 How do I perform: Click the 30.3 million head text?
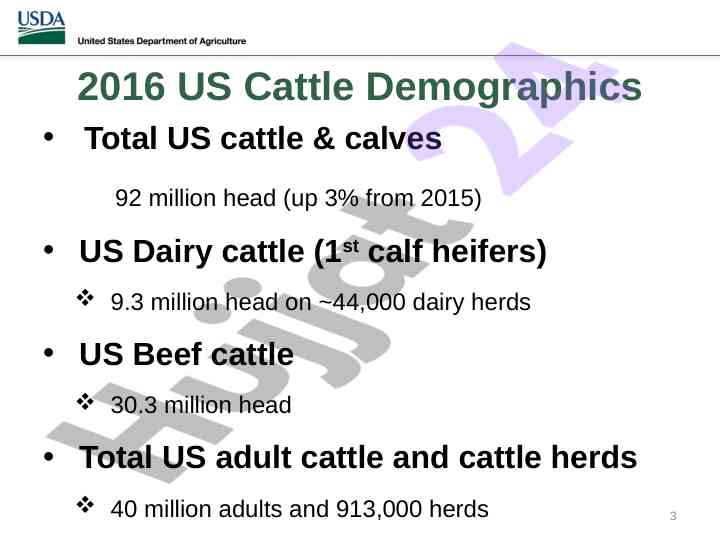(201, 405)
